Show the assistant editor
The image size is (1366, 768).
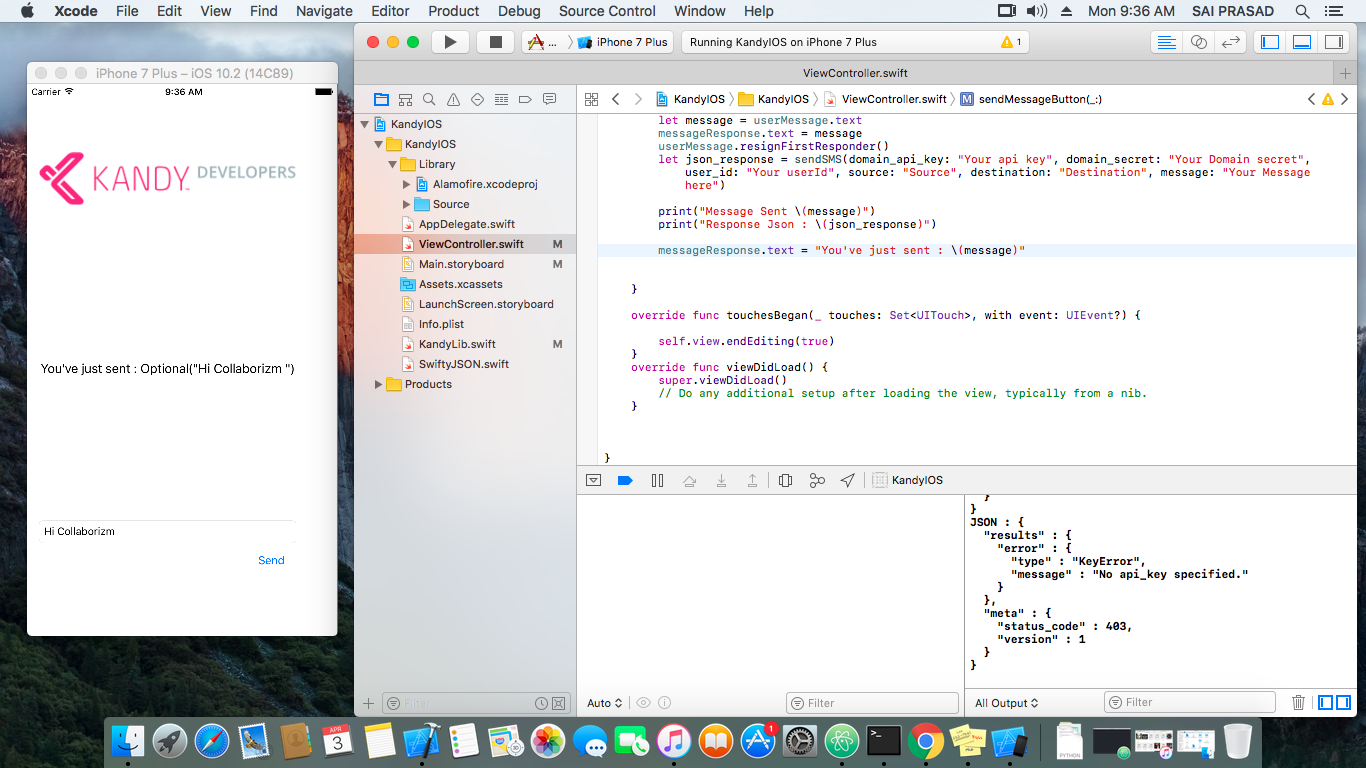[x=1198, y=42]
